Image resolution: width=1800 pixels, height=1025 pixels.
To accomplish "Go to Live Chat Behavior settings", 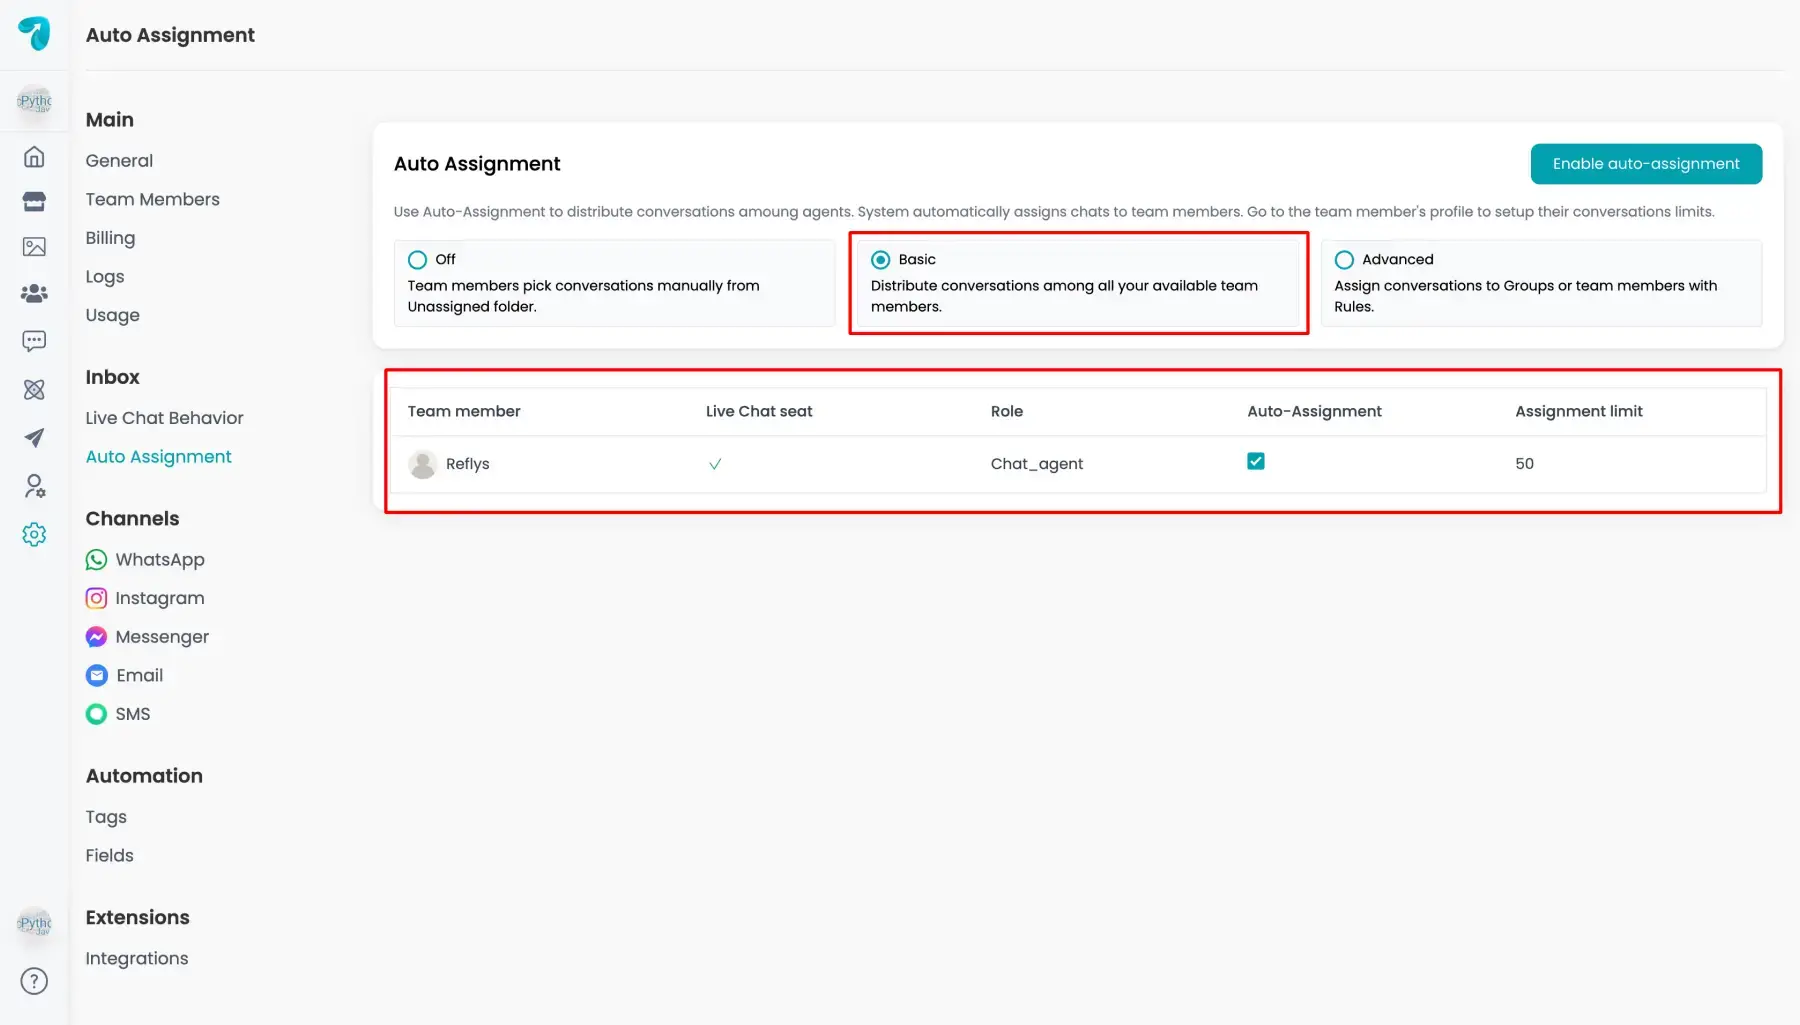I will (x=164, y=418).
